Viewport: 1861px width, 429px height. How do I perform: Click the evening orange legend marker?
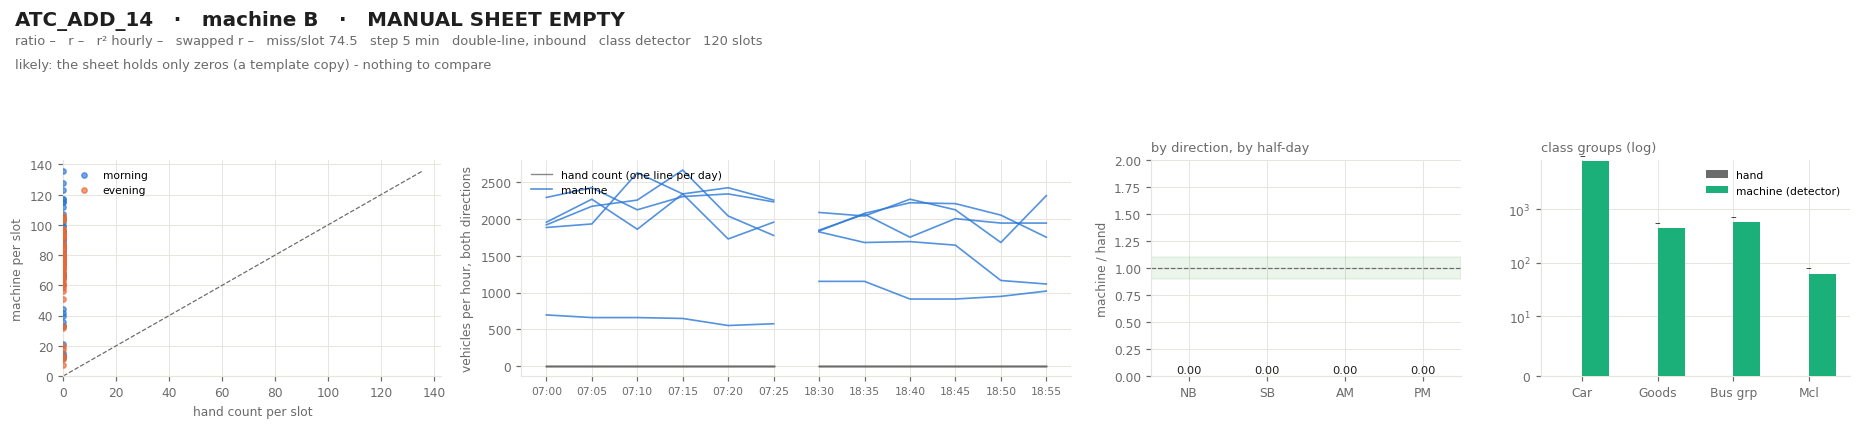pyautogui.click(x=84, y=190)
